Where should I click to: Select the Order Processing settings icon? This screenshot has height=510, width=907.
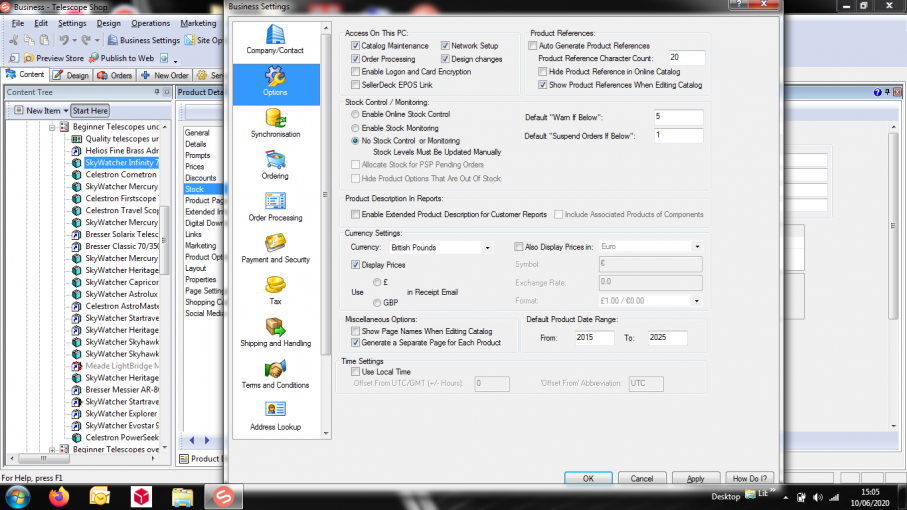[x=275, y=203]
